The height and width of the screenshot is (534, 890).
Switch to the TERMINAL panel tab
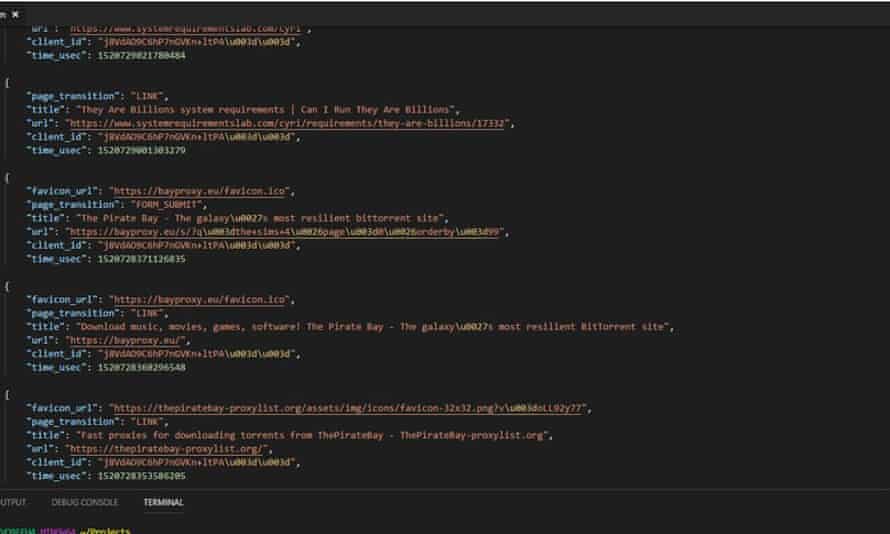[163, 502]
